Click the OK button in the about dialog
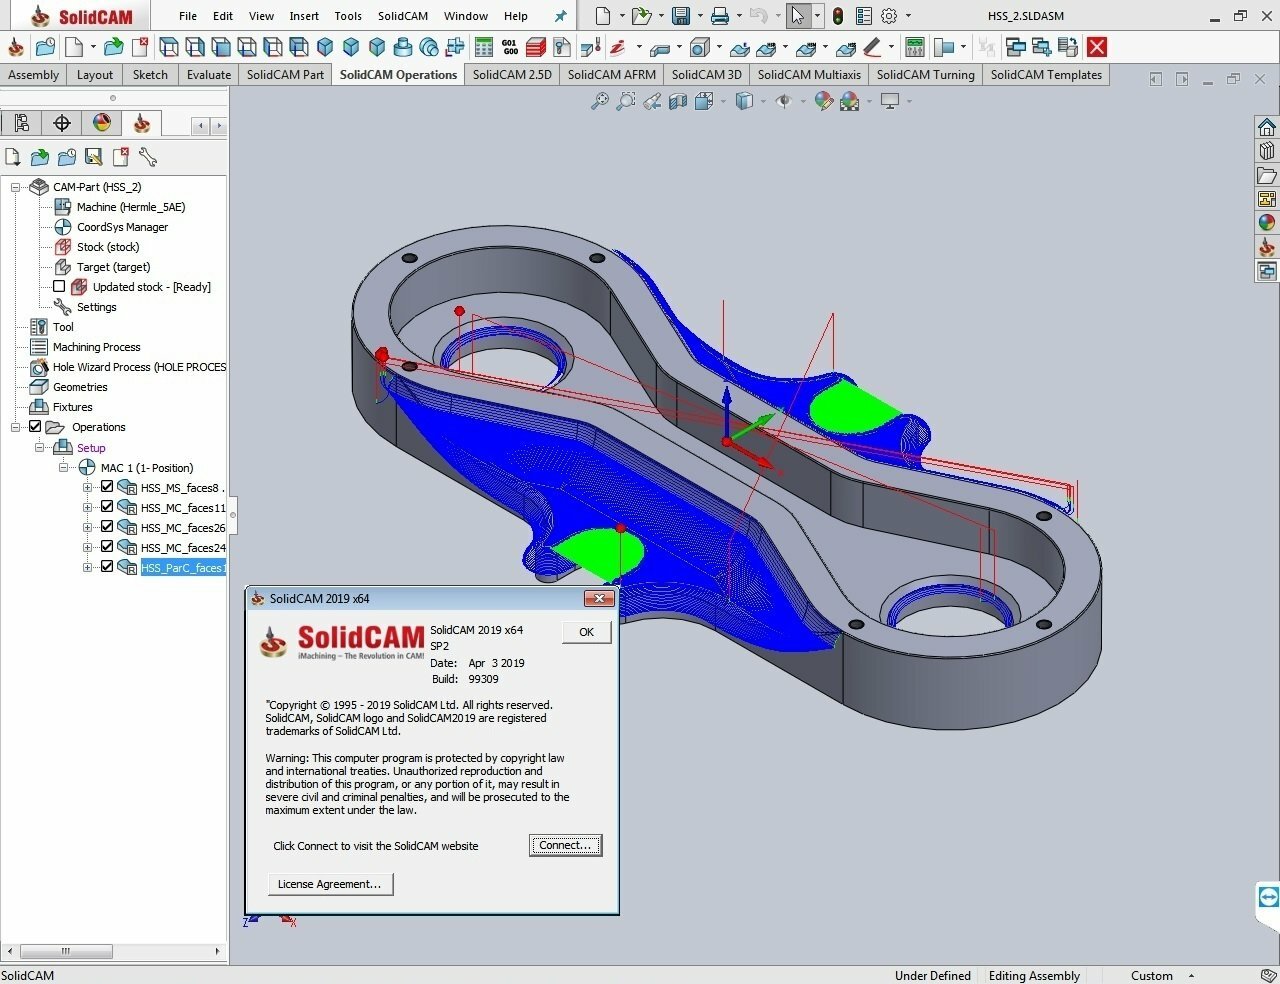The height and width of the screenshot is (984, 1280). 586,631
